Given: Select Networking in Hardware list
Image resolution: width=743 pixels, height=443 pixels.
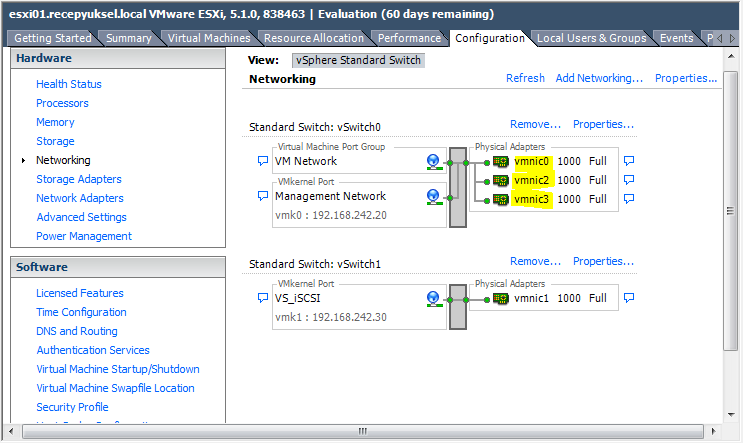Looking at the screenshot, I should click(x=63, y=160).
